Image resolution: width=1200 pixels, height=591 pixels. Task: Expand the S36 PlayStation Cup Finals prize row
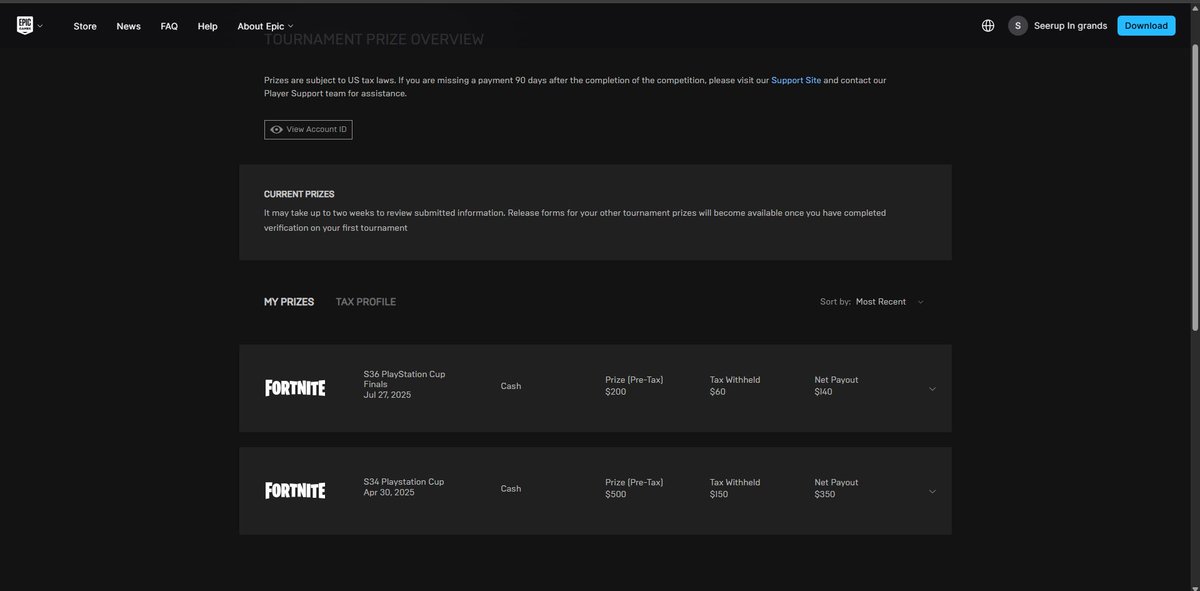coord(932,389)
